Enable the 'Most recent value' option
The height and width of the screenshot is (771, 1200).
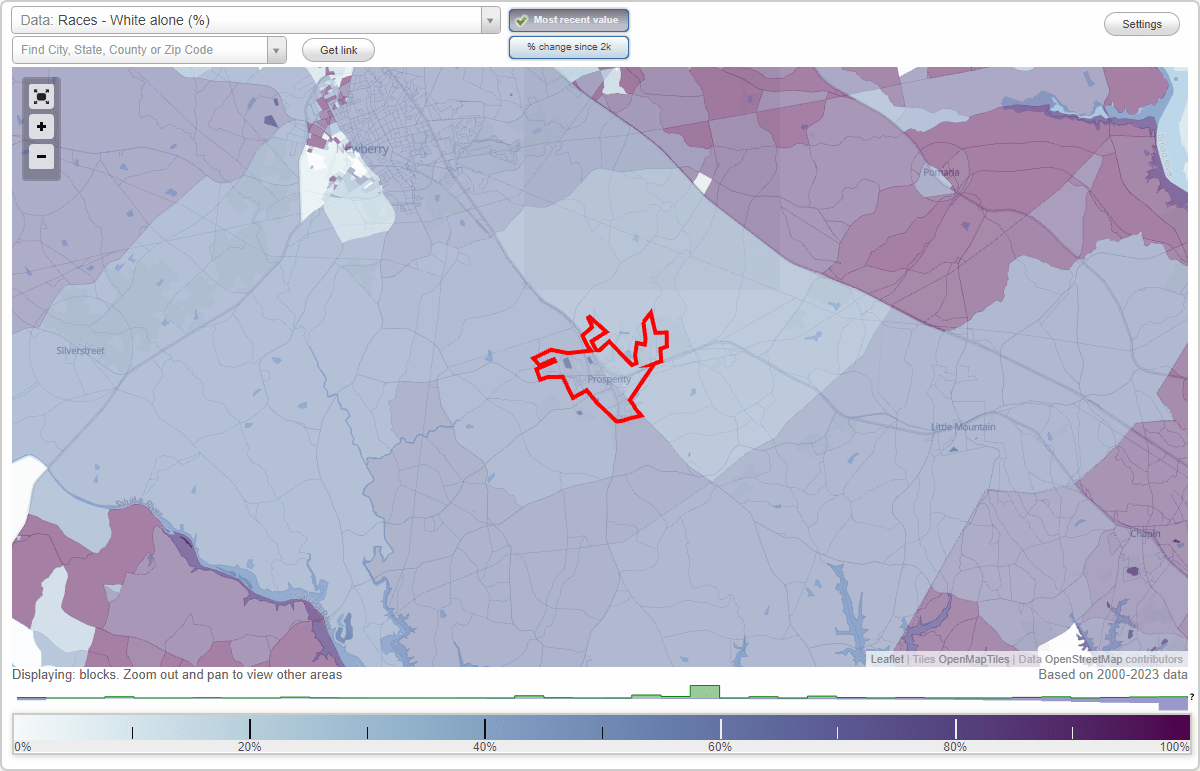point(568,19)
